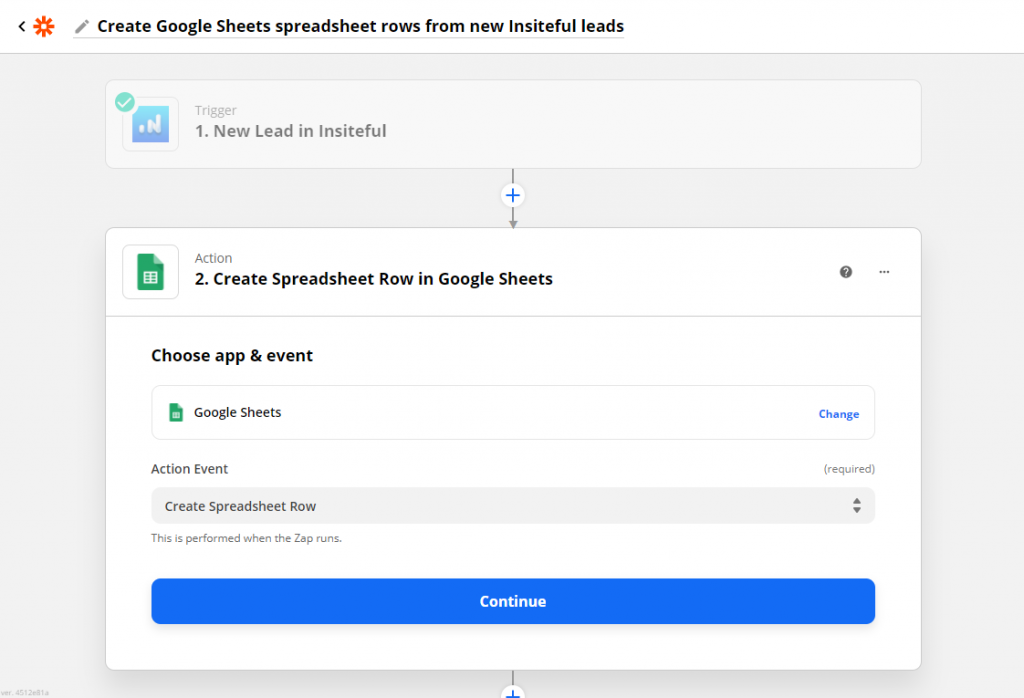Go back using the left chevron arrow
The image size is (1024, 698).
[22, 26]
